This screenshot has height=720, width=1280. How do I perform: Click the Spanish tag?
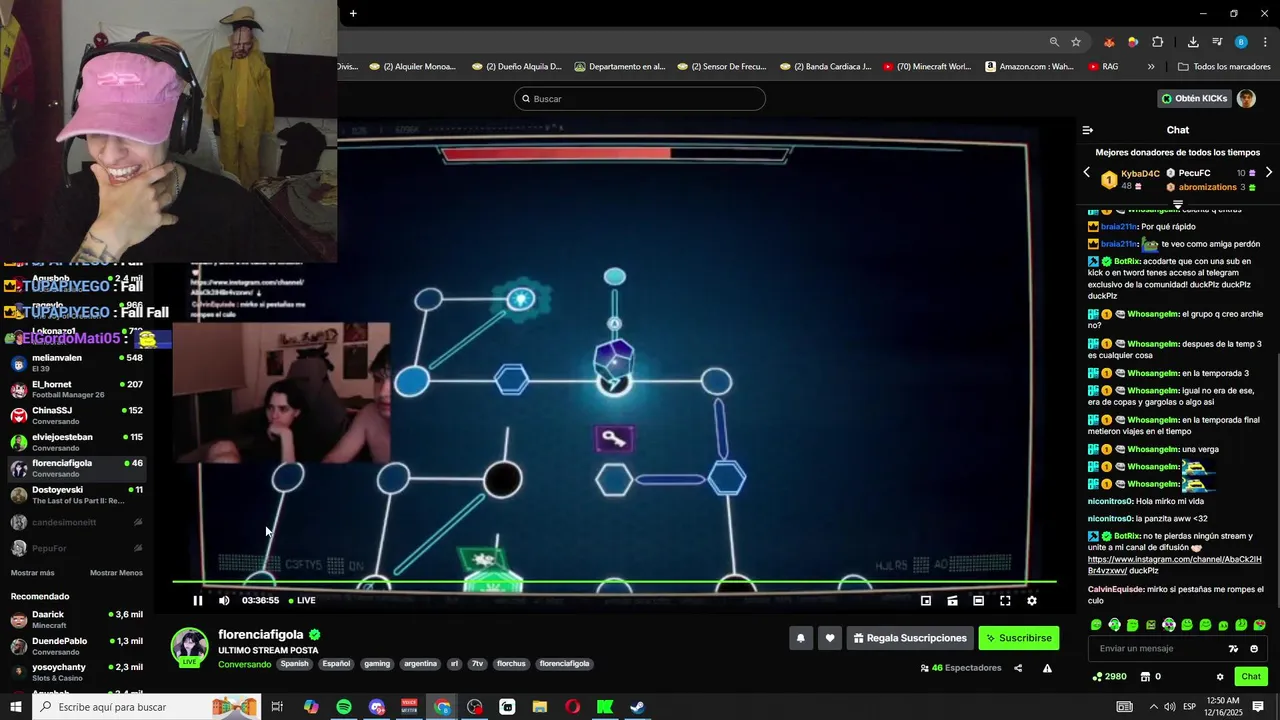pyautogui.click(x=295, y=664)
